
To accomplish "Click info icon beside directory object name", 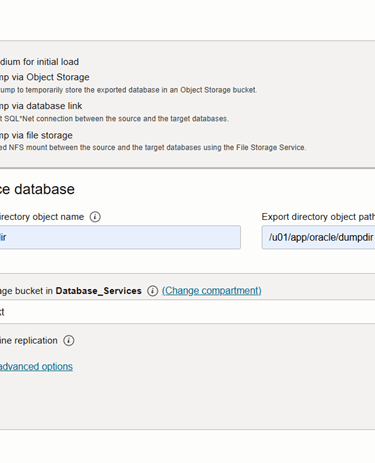I will point(95,217).
